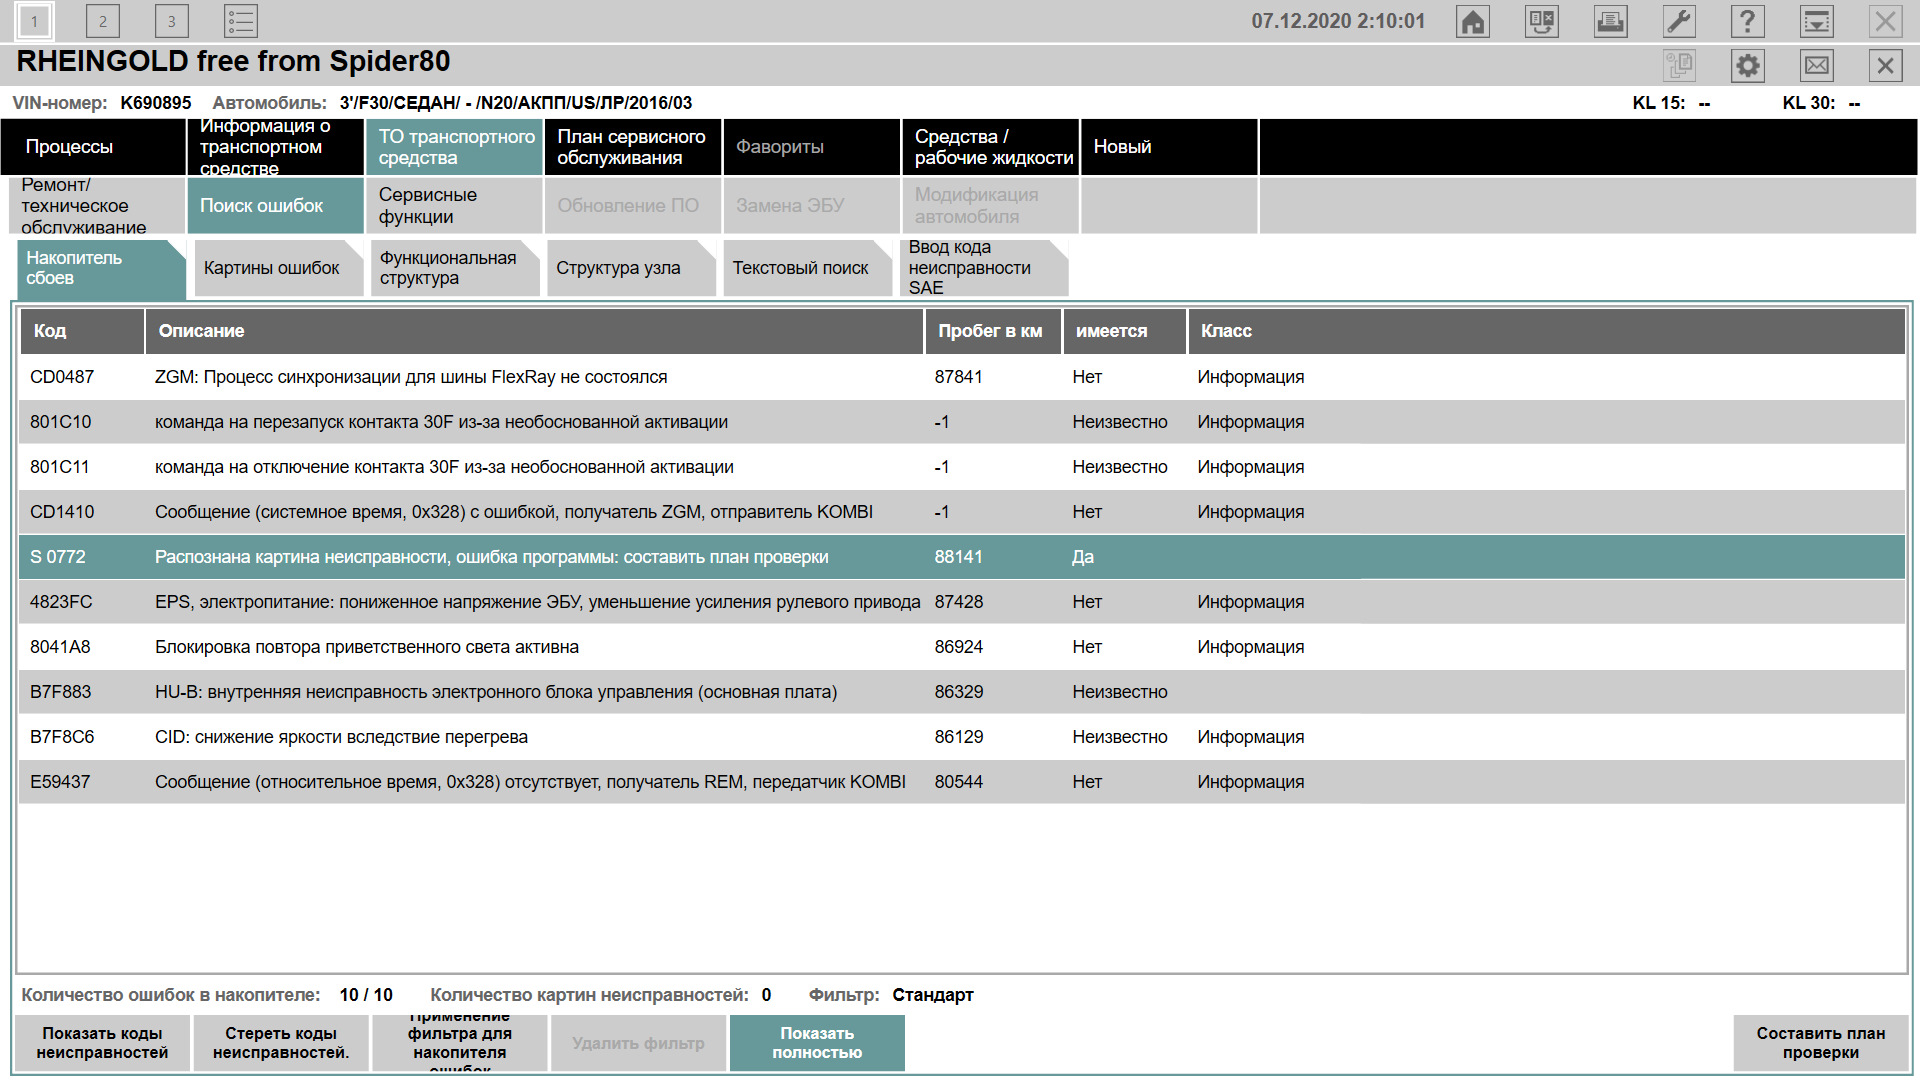
Task: Open the gear settings icon
Action: tap(1747, 66)
